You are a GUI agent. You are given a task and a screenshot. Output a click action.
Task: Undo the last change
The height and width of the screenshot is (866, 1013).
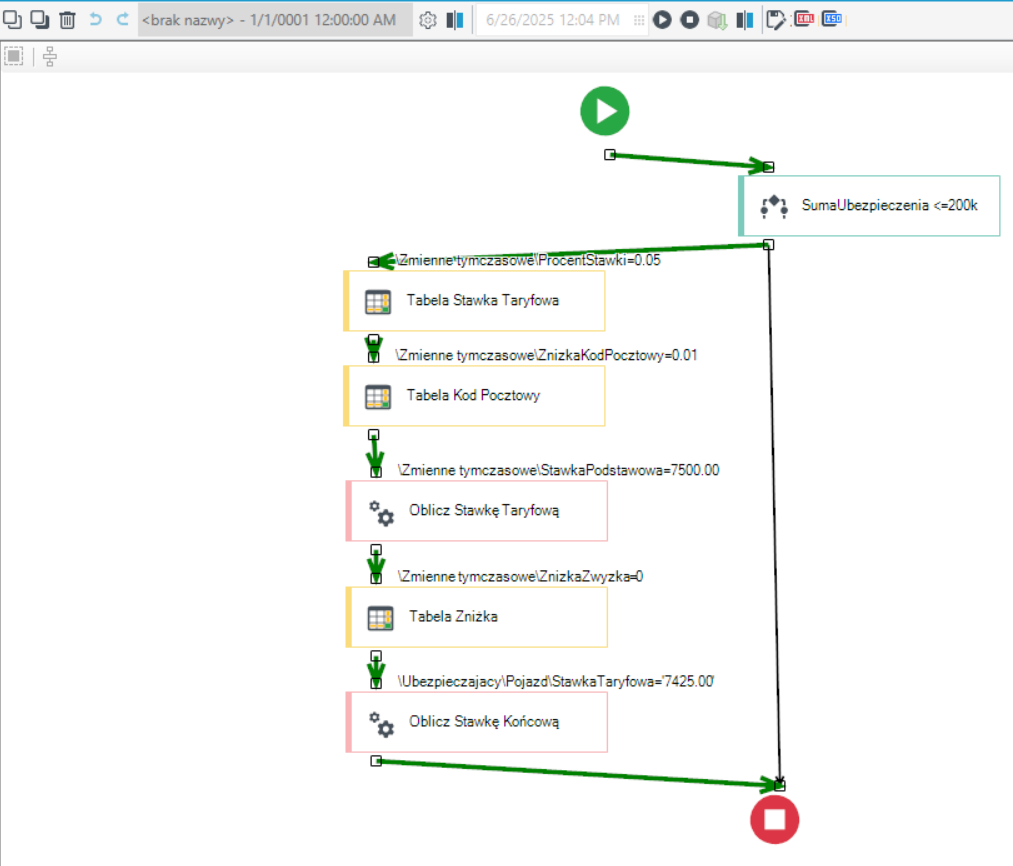(x=96, y=19)
